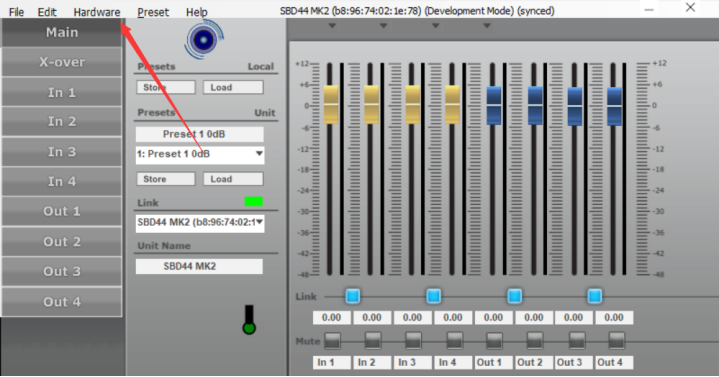Toggle the Out 3 / Out 4 link button

[x=595, y=296]
